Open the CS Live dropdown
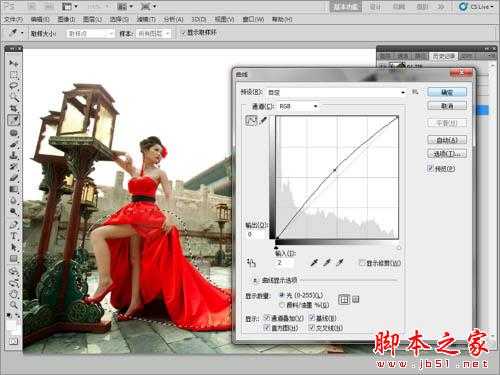 pos(476,7)
